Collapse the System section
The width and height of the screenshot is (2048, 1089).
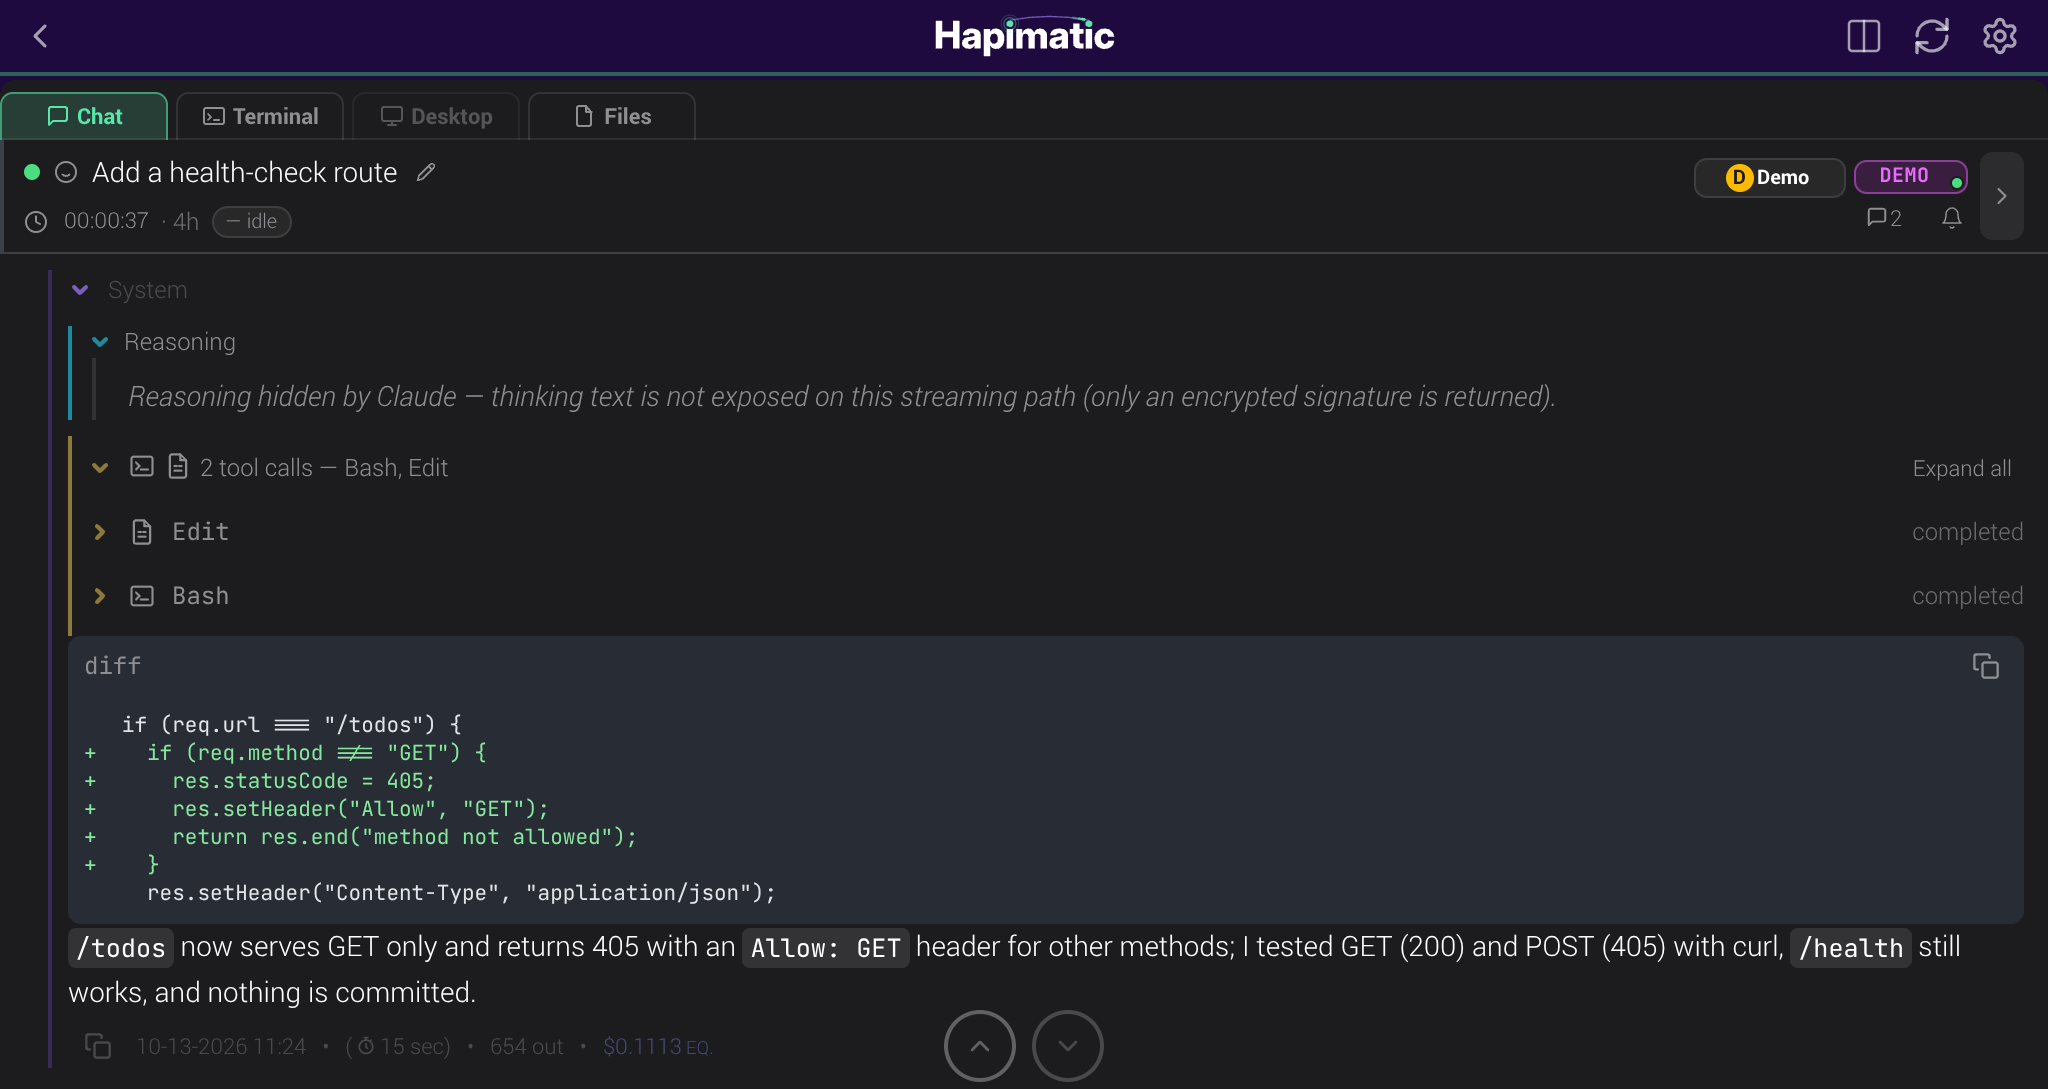click(x=80, y=290)
